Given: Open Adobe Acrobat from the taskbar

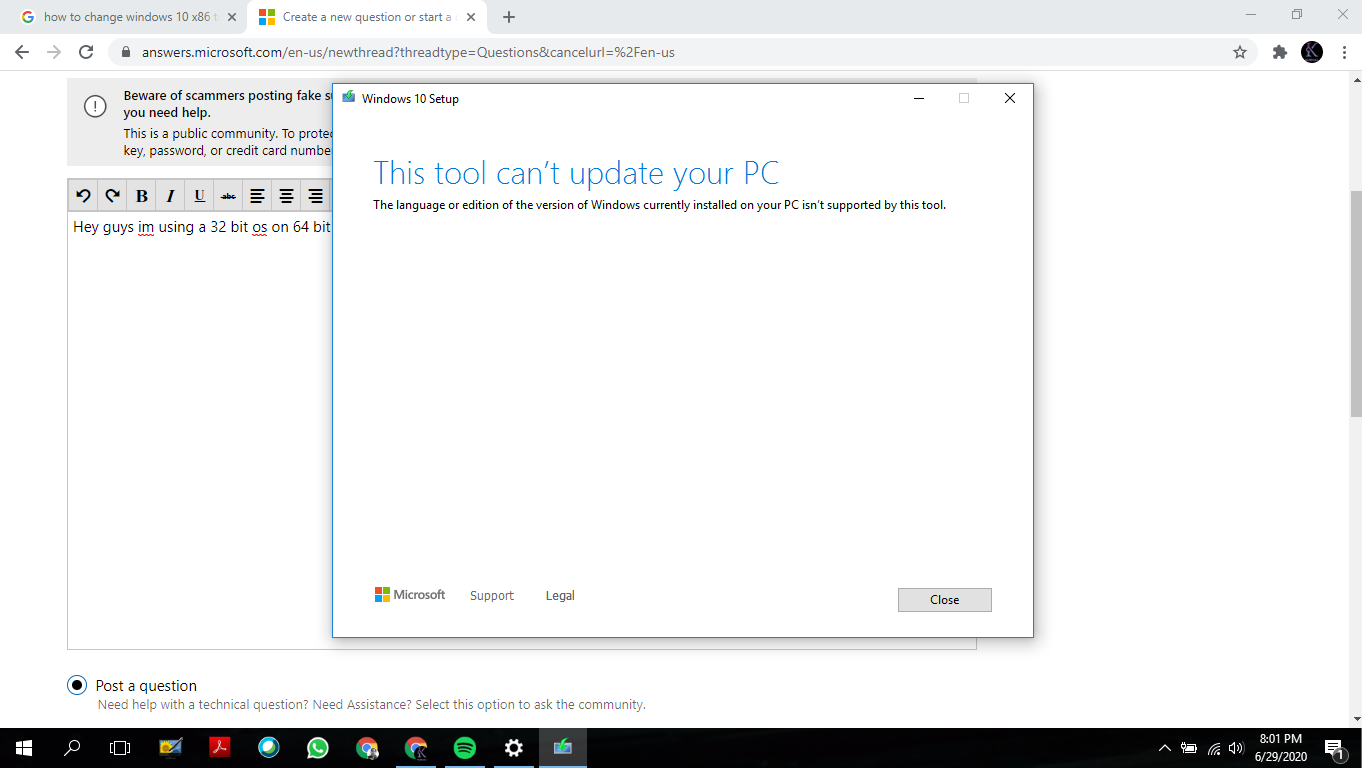Looking at the screenshot, I should click(x=219, y=747).
